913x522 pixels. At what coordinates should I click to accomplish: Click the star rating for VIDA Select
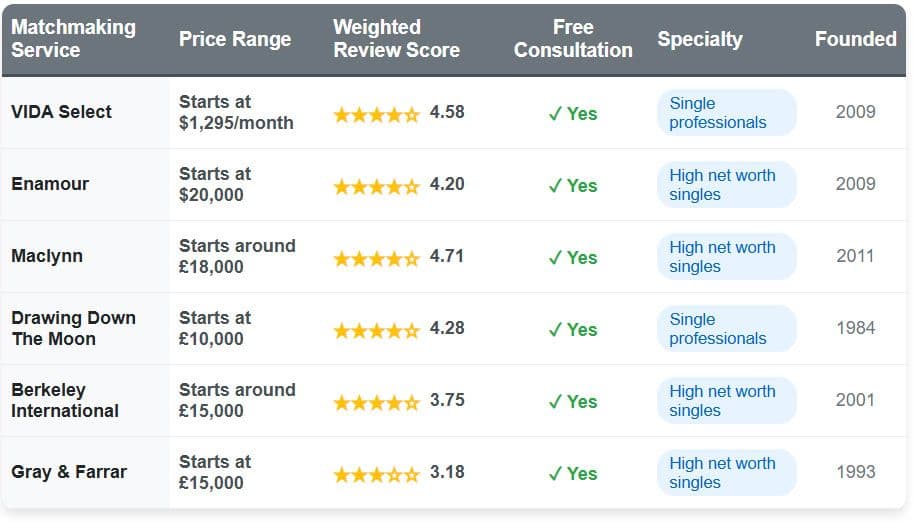click(376, 114)
